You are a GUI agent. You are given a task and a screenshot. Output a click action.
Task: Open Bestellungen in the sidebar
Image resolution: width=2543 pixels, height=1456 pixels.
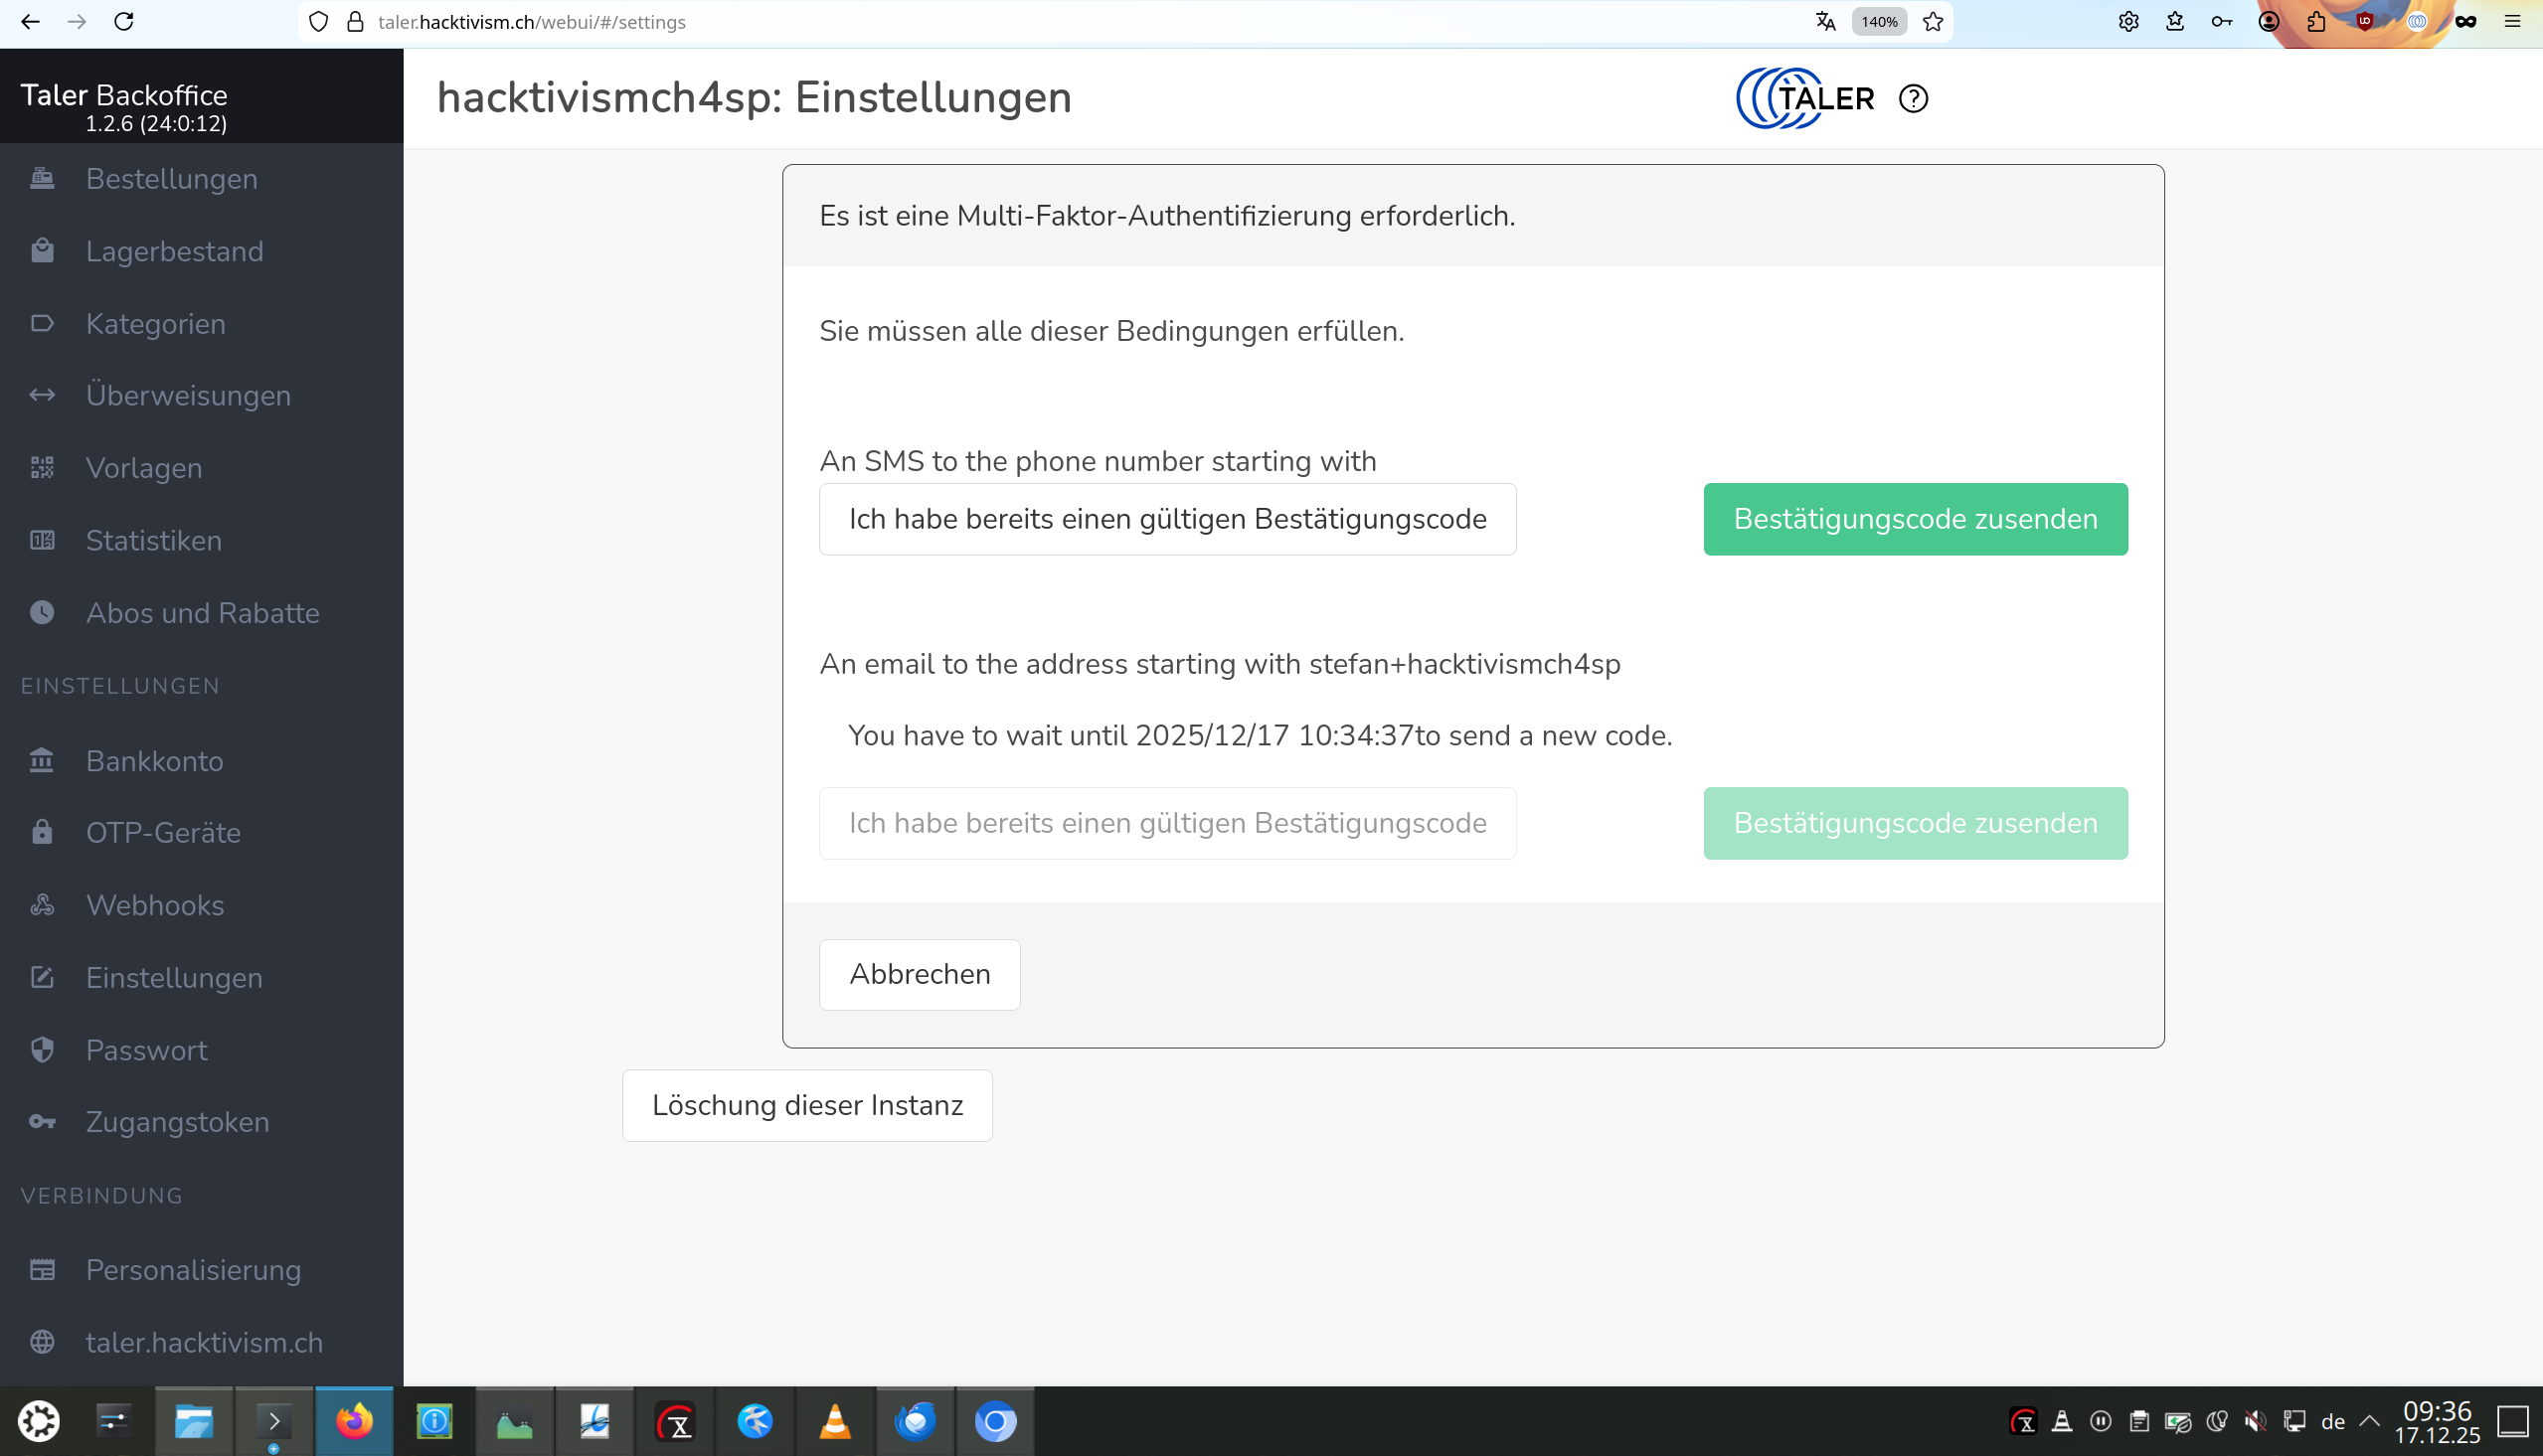(x=171, y=179)
